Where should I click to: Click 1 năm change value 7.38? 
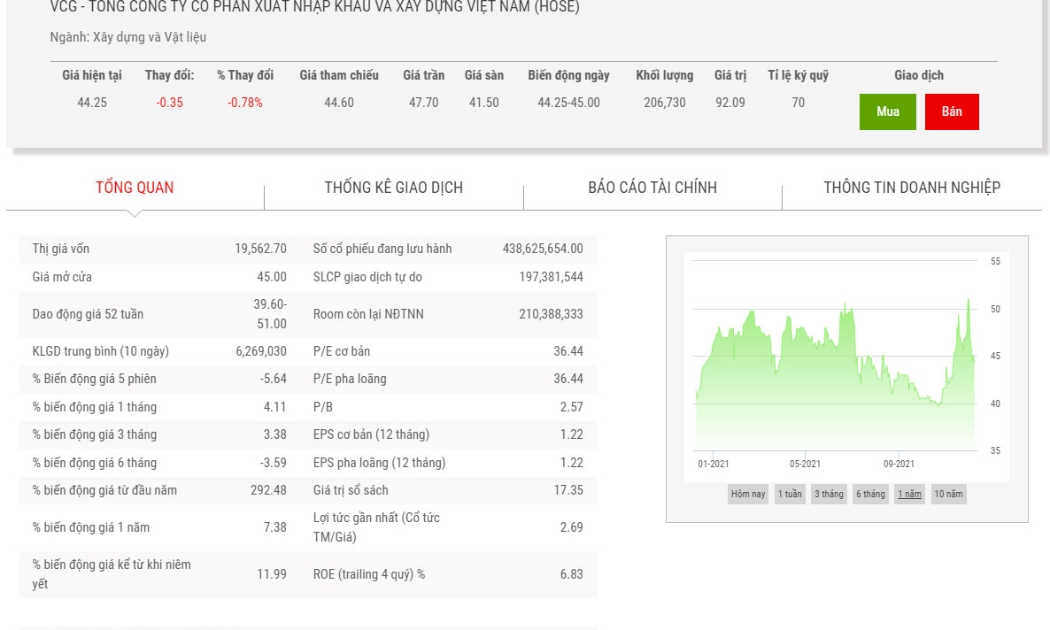point(275,528)
